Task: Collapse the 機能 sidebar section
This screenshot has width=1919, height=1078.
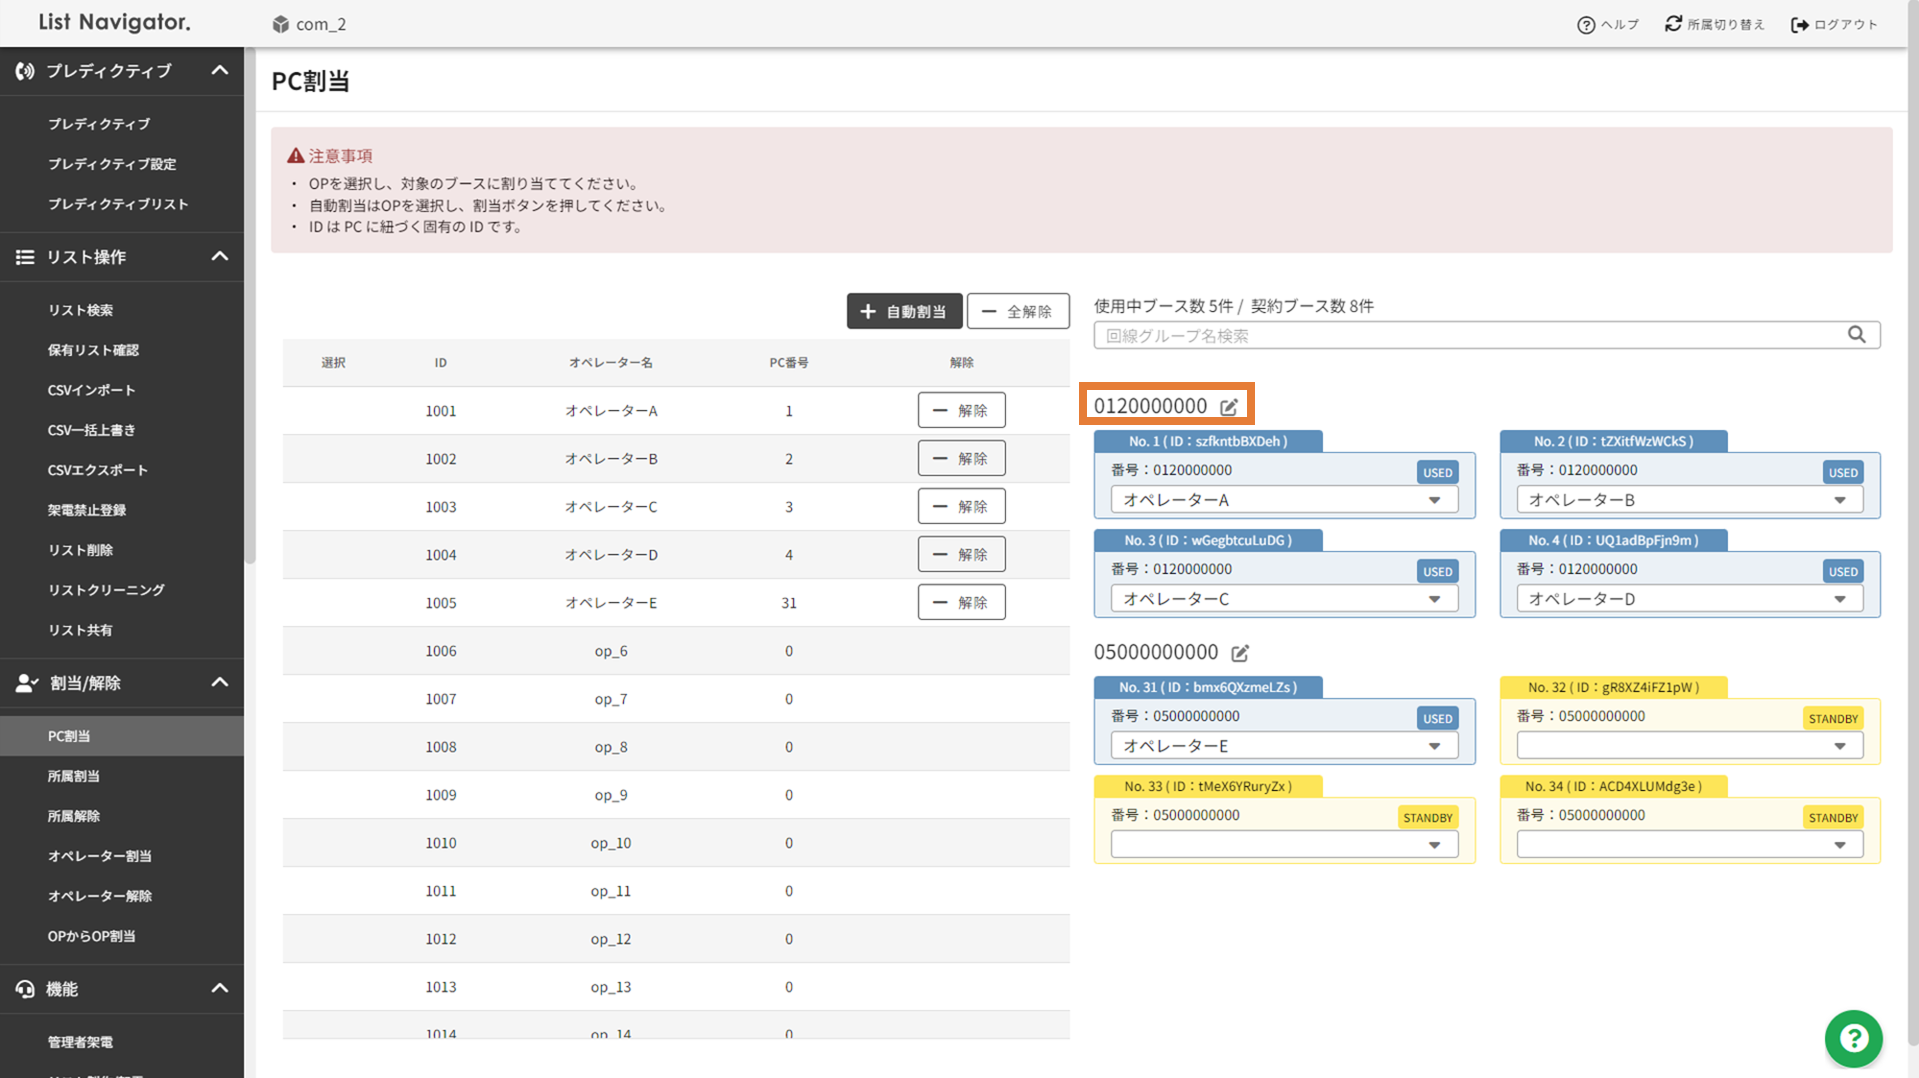Action: click(x=220, y=989)
